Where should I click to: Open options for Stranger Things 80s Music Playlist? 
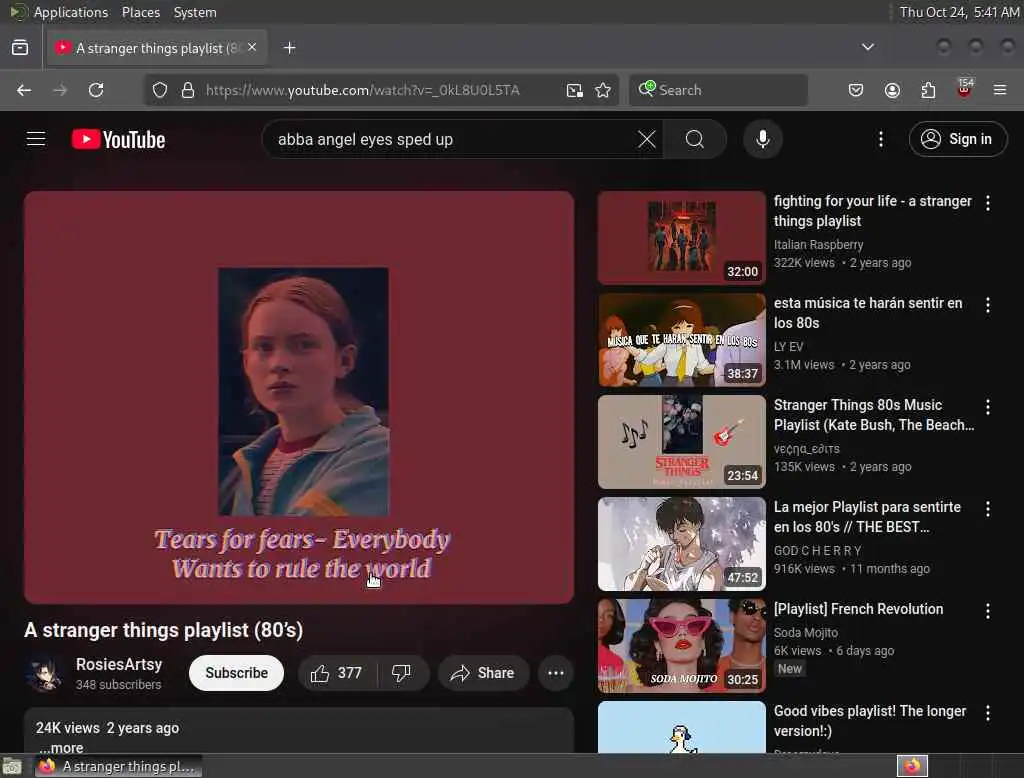coord(987,407)
